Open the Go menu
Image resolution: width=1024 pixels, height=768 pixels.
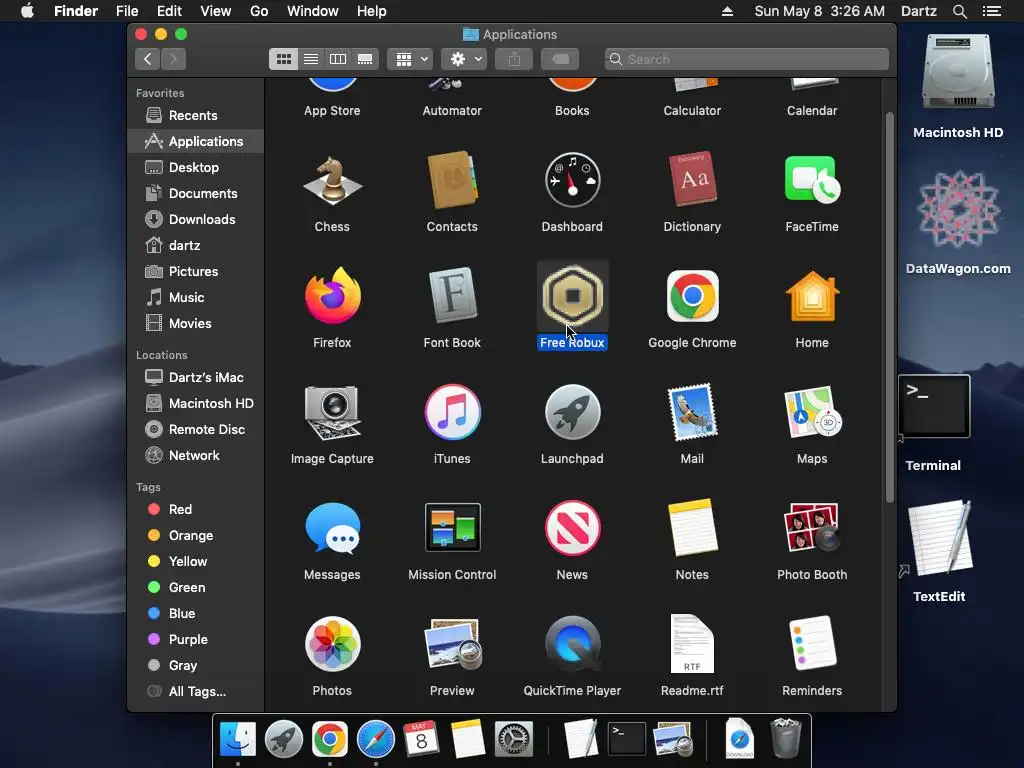(x=259, y=11)
